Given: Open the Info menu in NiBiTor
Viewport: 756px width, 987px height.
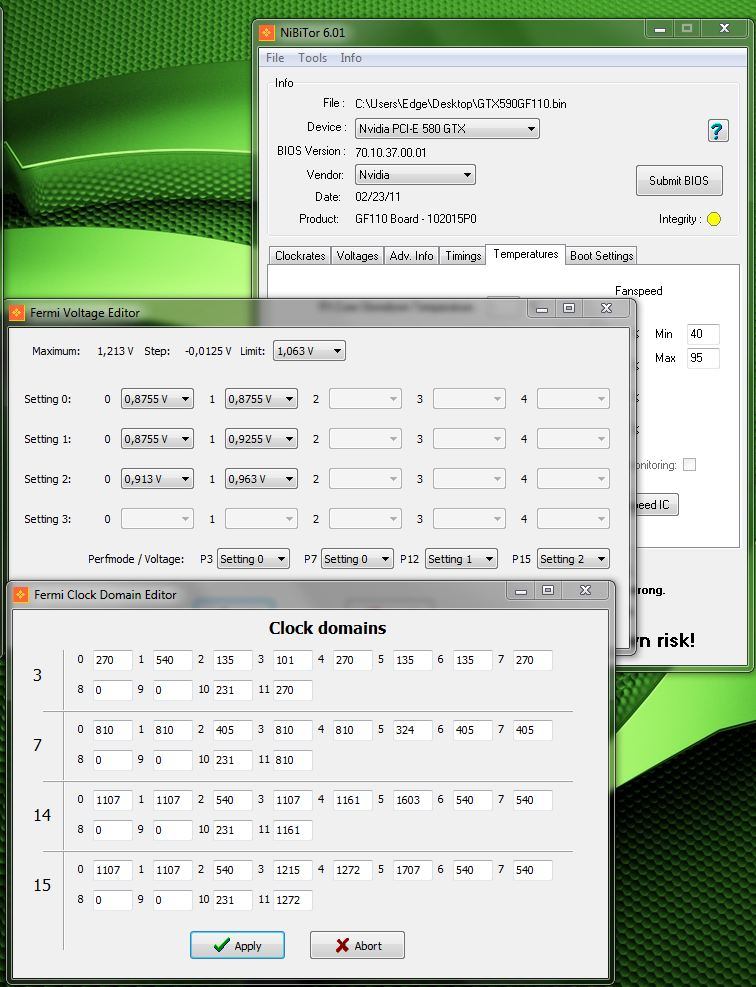Looking at the screenshot, I should (x=351, y=58).
